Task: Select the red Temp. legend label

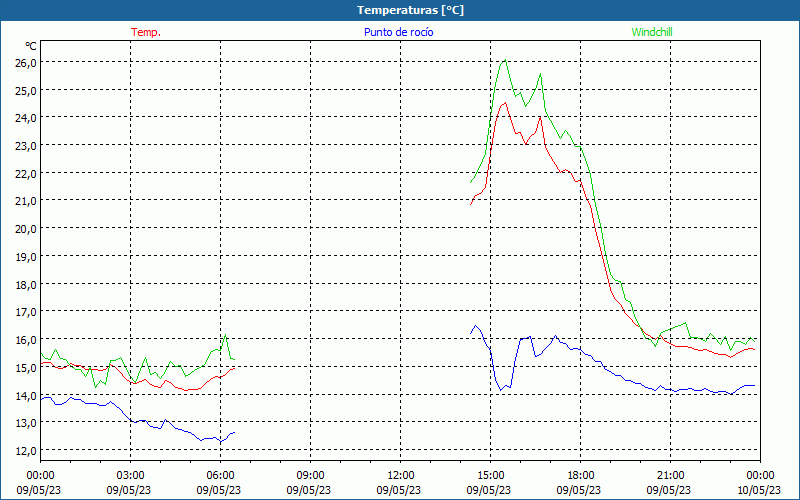Action: point(146,32)
